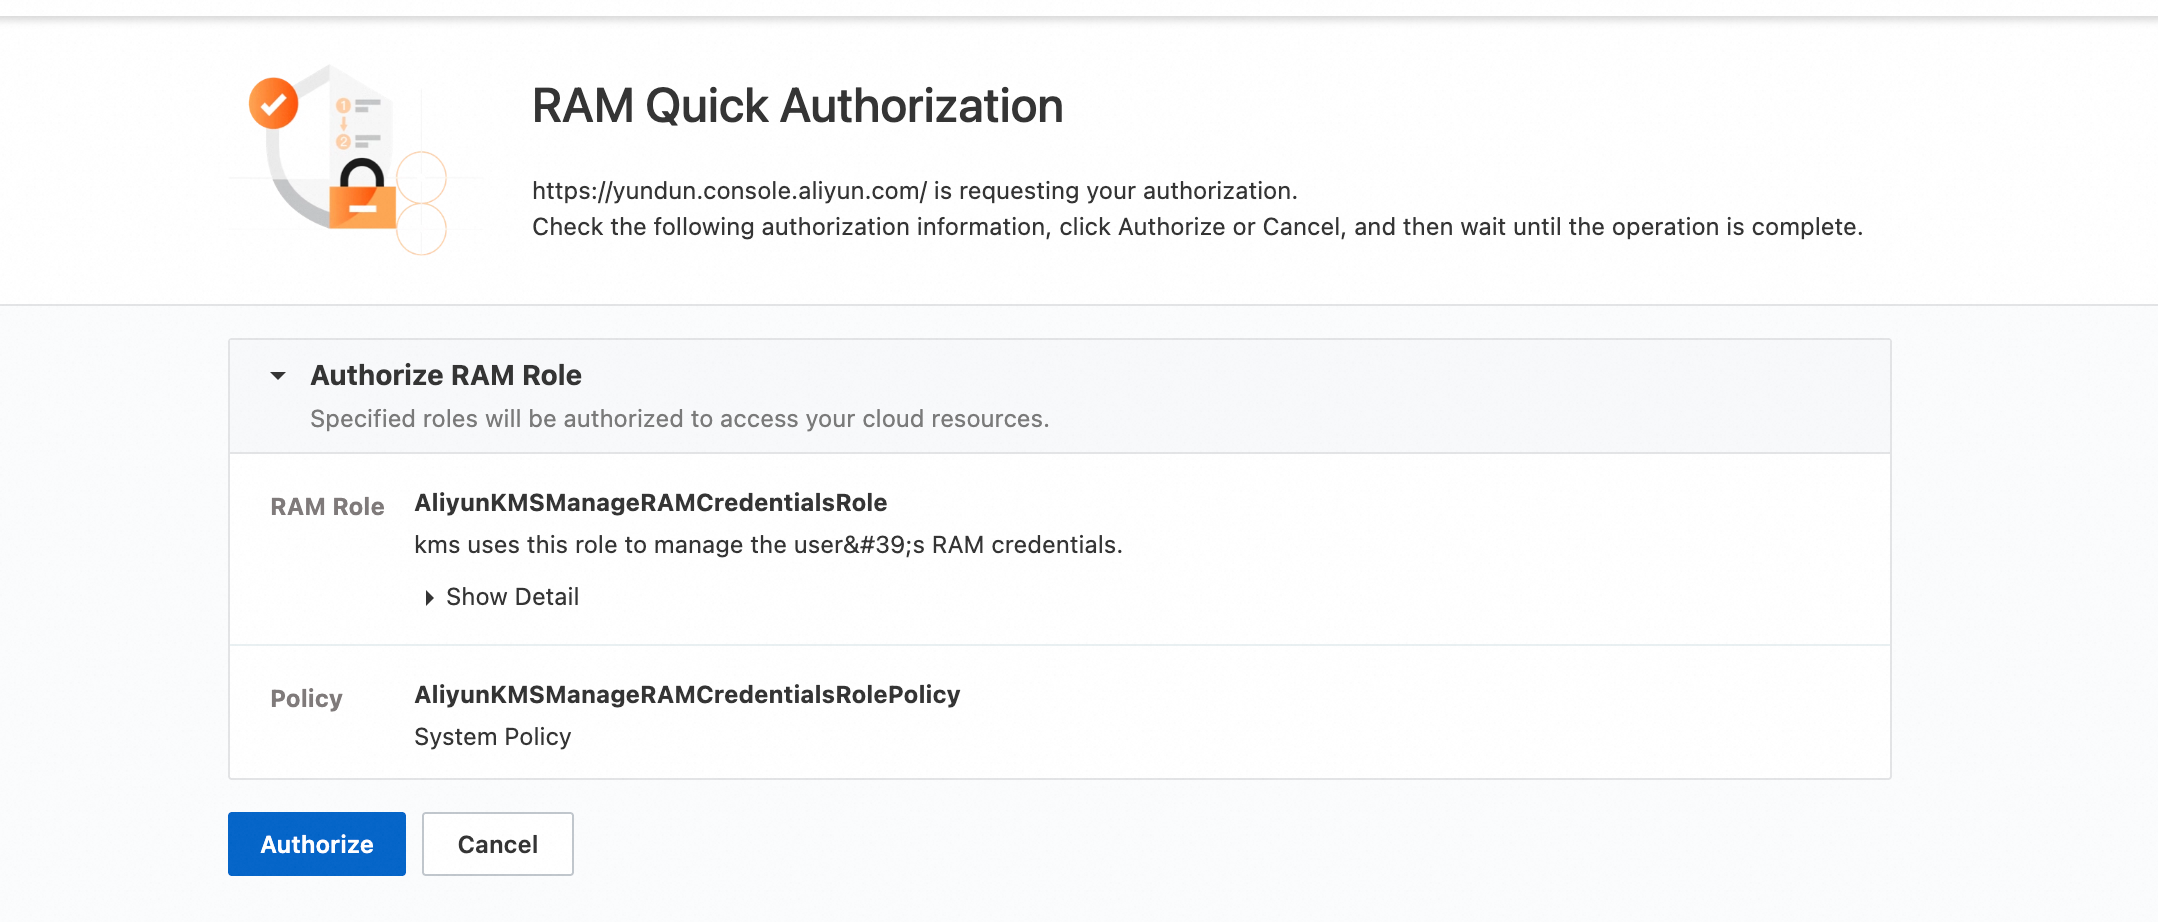
Task: Click the RAM Role label
Action: click(327, 507)
